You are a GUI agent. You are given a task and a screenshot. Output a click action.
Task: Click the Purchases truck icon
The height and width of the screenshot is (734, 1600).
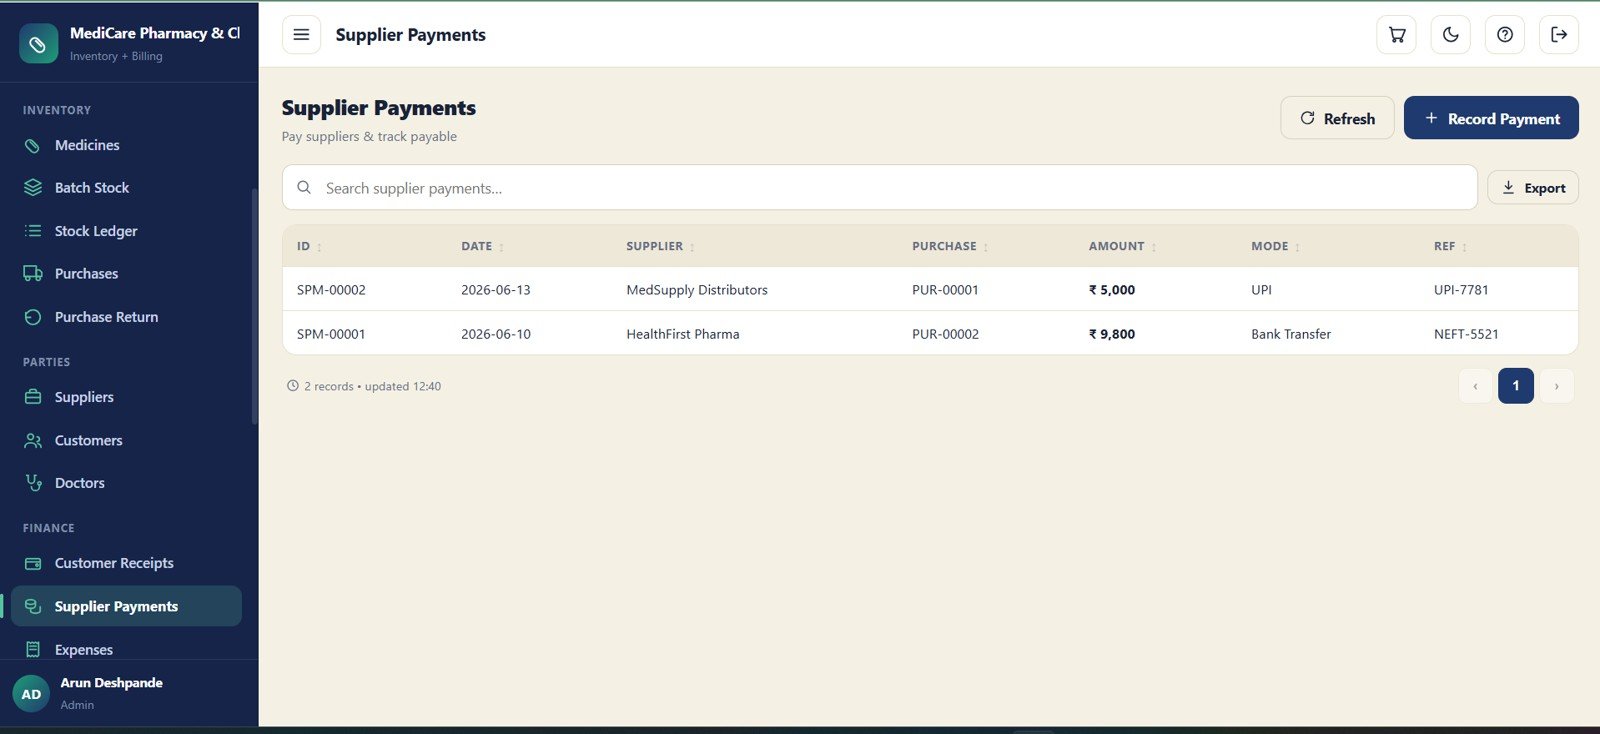33,274
